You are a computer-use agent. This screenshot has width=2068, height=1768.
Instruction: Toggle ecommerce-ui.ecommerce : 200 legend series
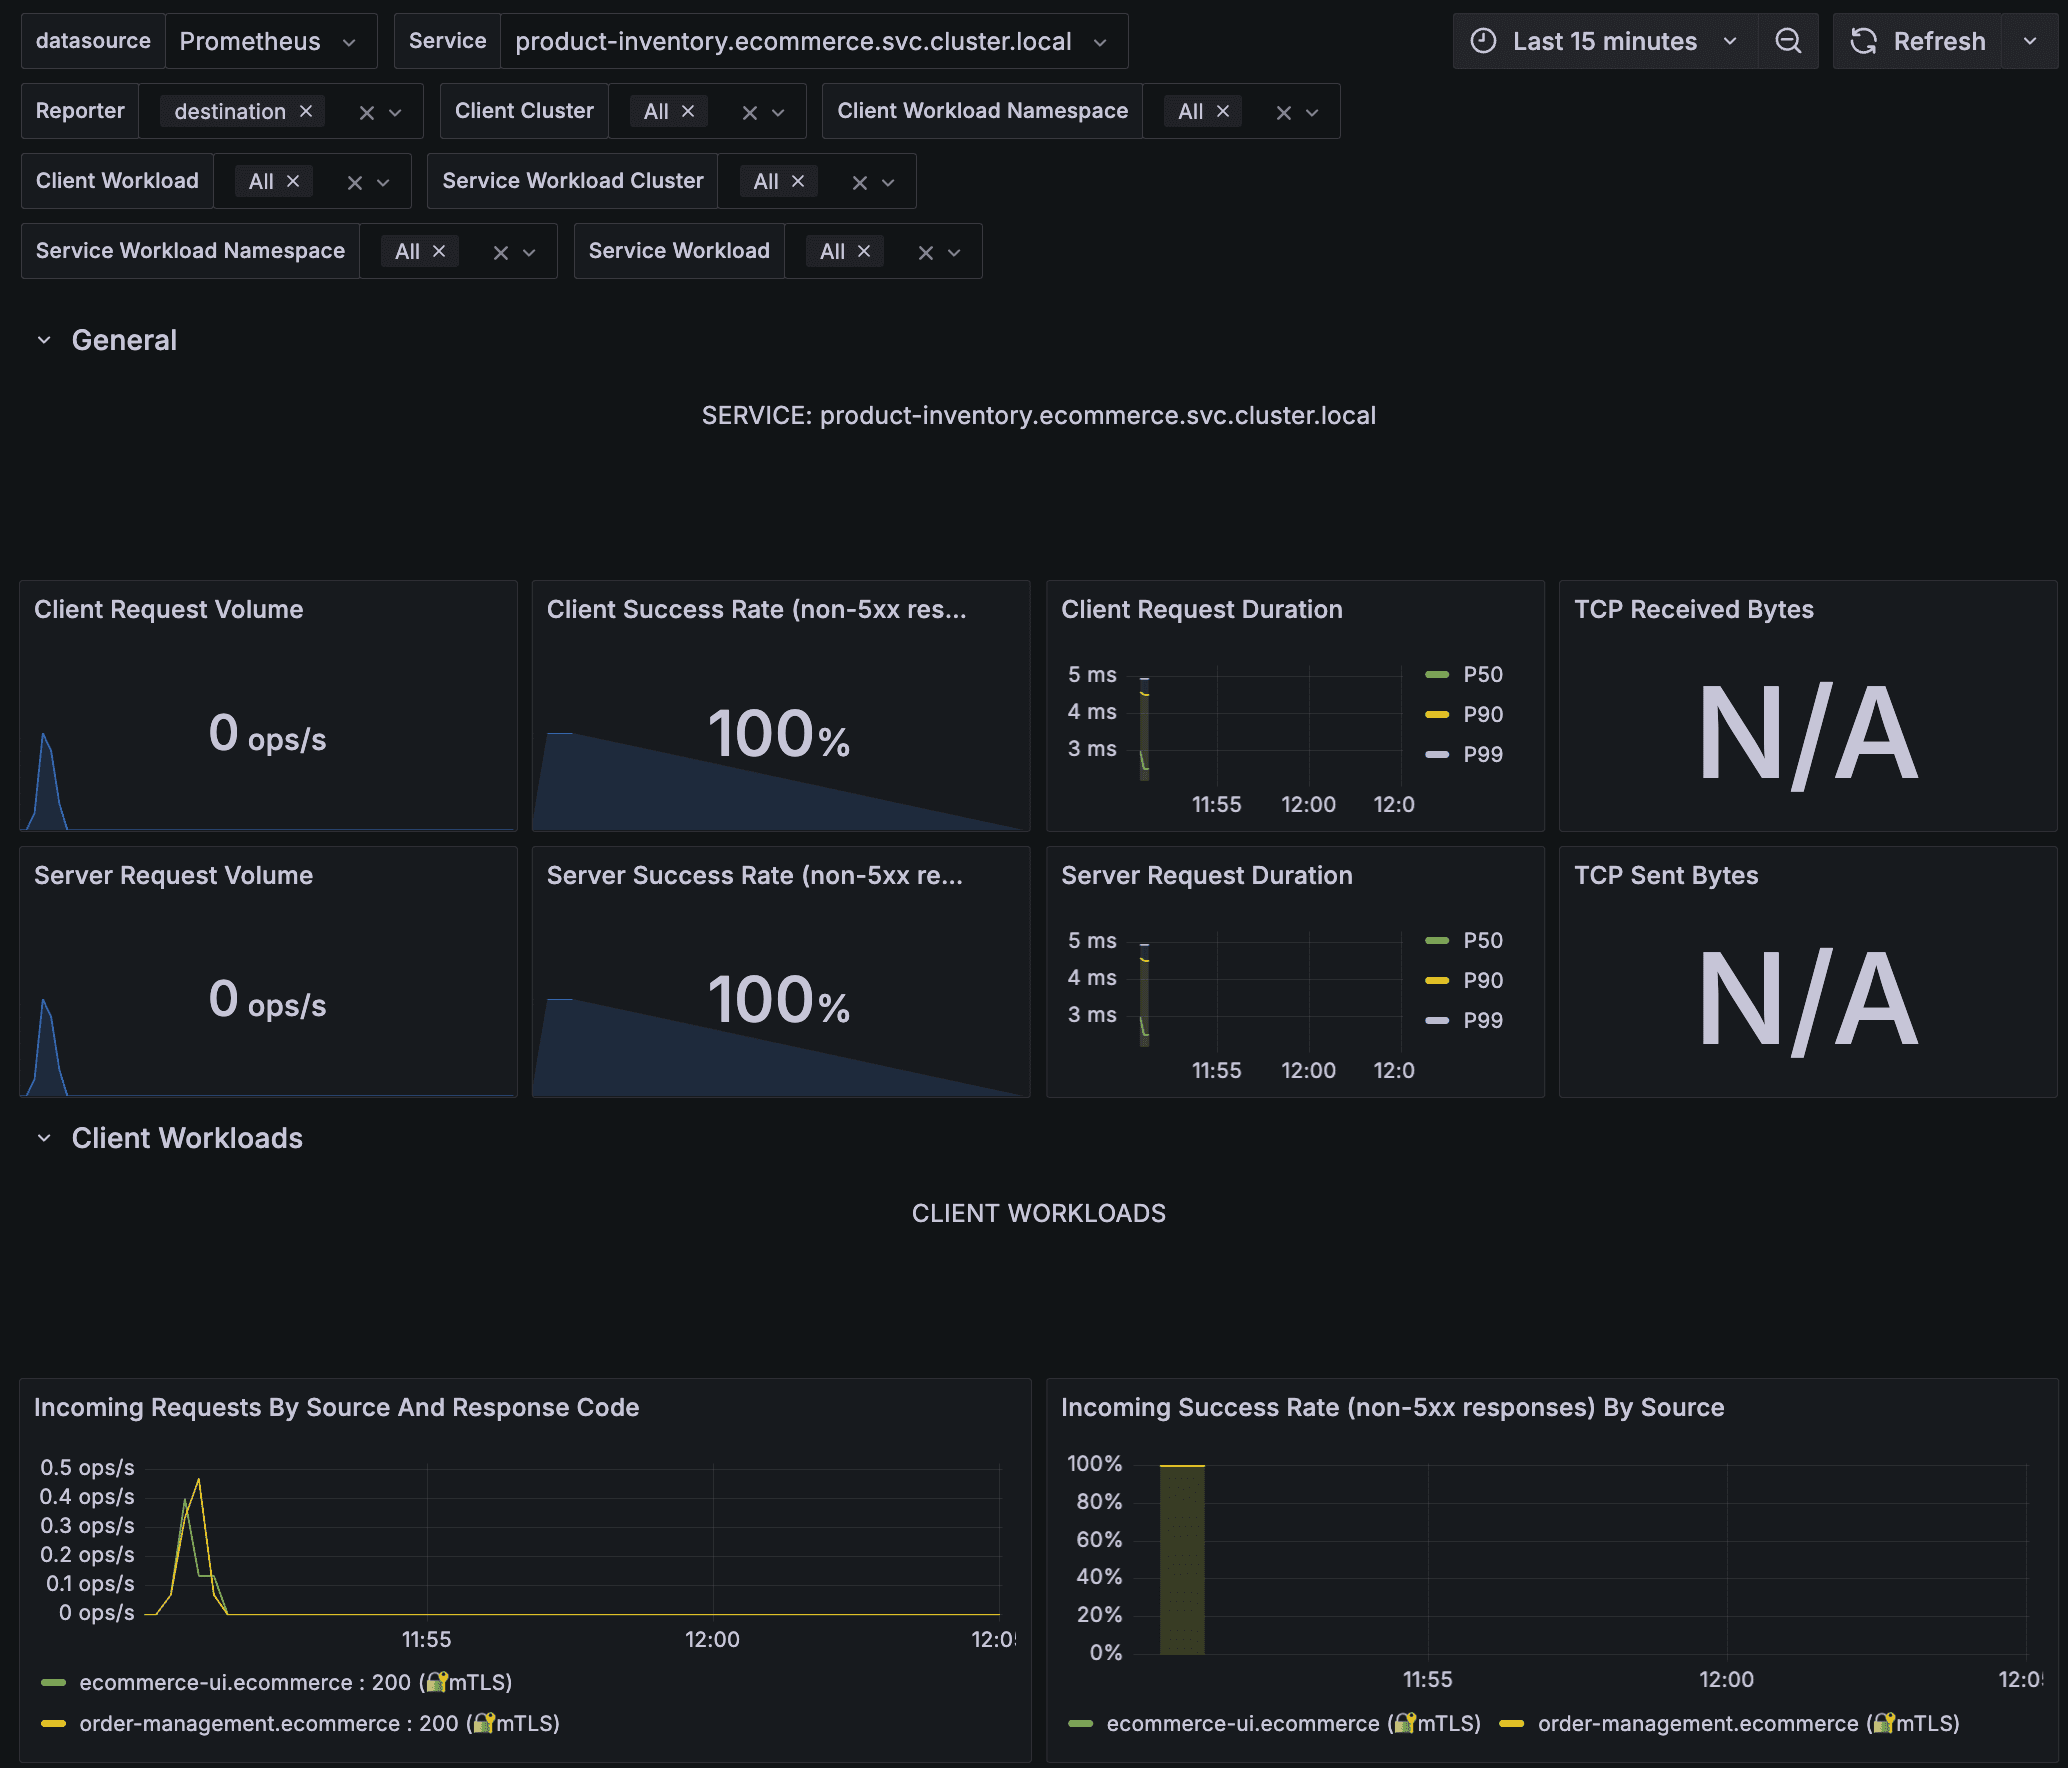coord(296,1682)
